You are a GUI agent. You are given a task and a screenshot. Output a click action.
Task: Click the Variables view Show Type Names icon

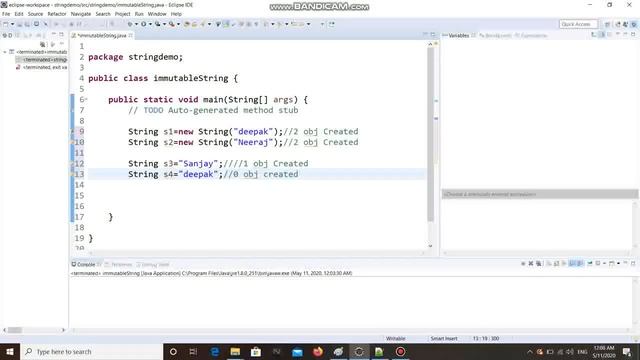(x=594, y=35)
